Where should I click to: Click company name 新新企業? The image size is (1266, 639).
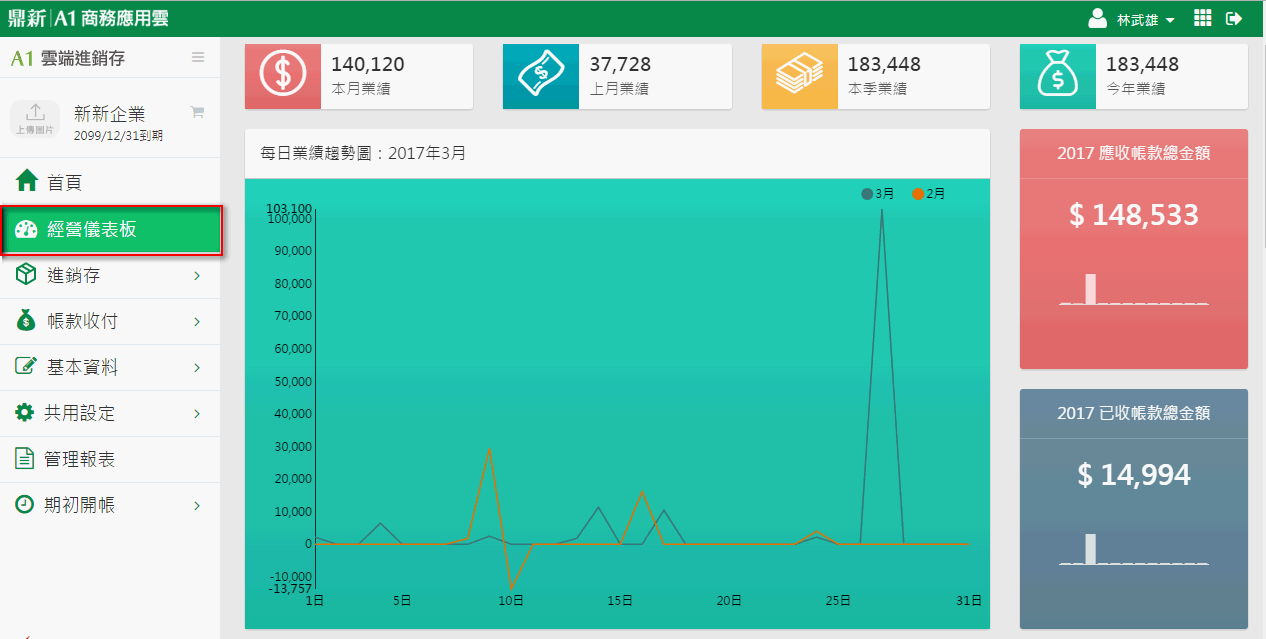tap(110, 114)
